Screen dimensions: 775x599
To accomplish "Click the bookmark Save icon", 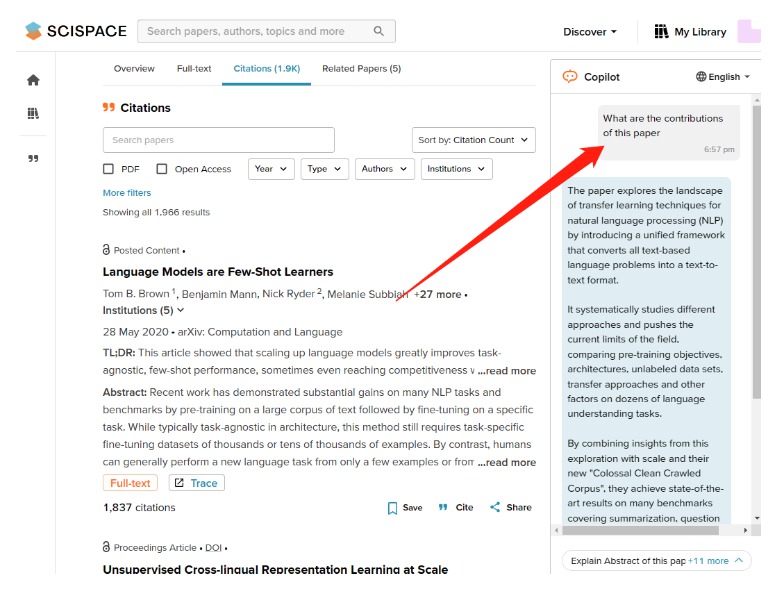I will 392,508.
